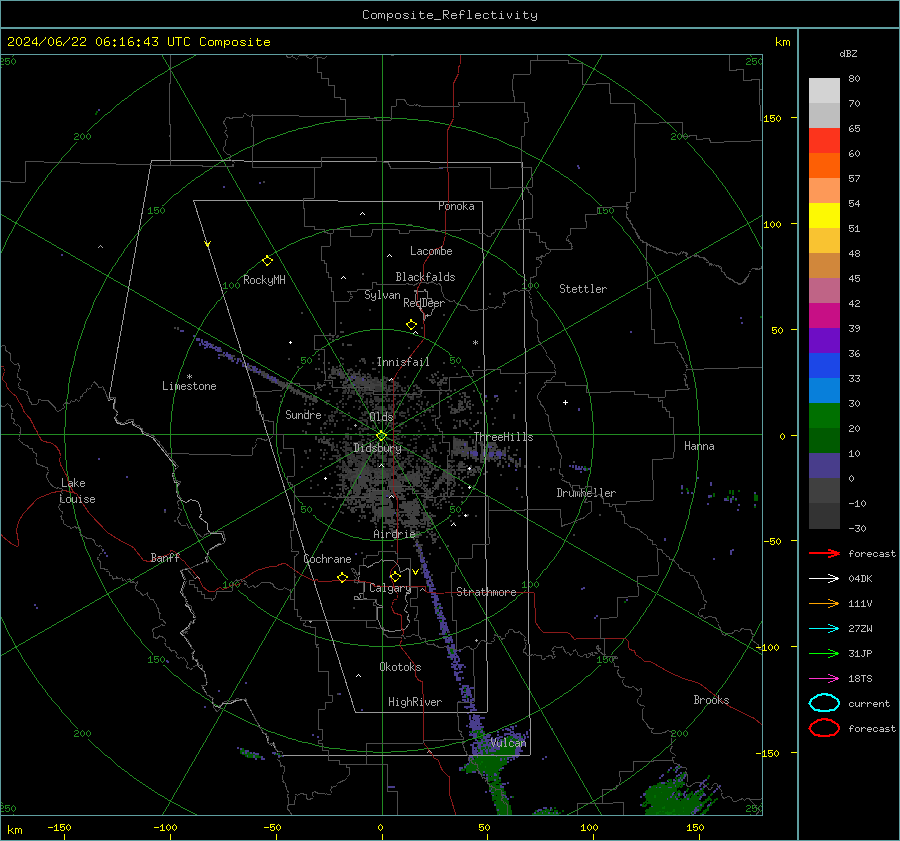Click the green 31JP arrow symbol
900x841 pixels.
824,653
